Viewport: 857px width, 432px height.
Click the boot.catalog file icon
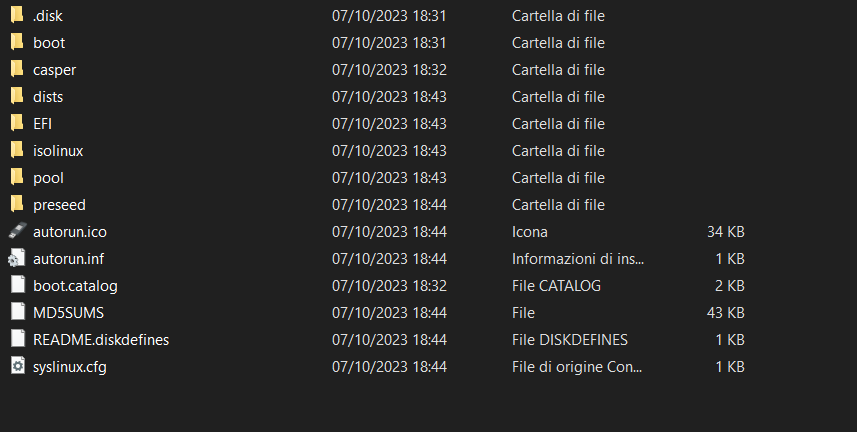(17, 286)
